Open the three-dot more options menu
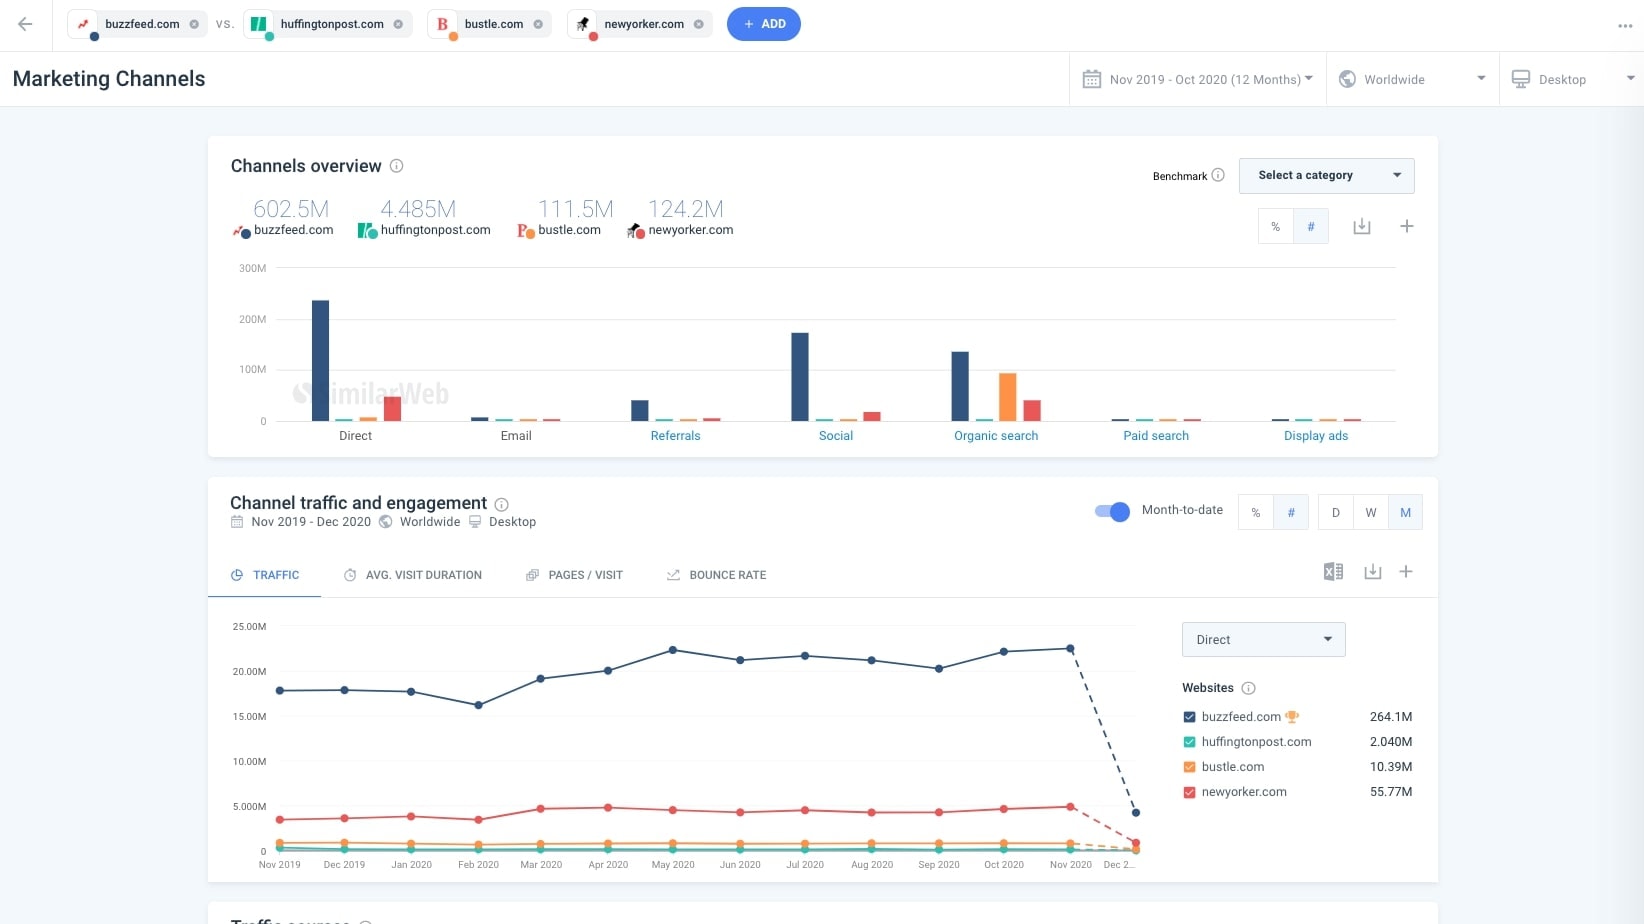This screenshot has width=1644, height=924. [1625, 26]
